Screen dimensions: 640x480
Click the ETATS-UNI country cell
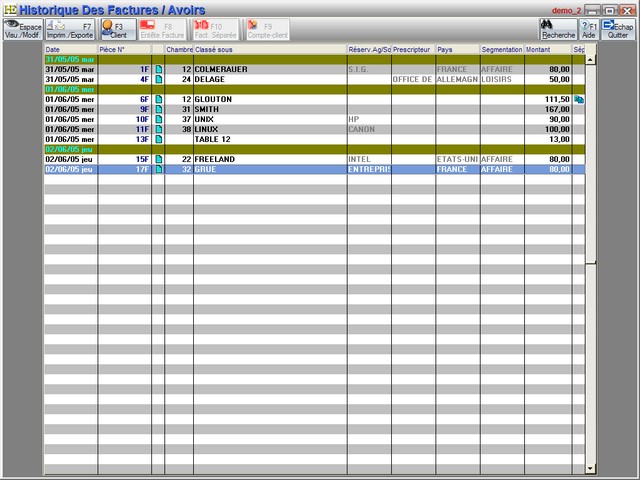tap(457, 159)
